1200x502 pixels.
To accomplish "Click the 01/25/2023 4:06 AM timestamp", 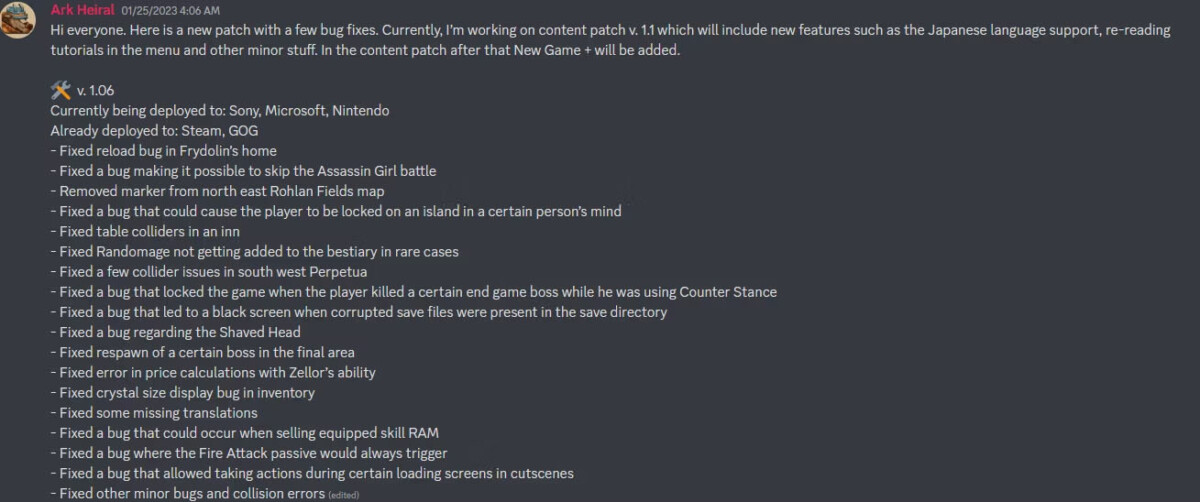I will 170,11.
